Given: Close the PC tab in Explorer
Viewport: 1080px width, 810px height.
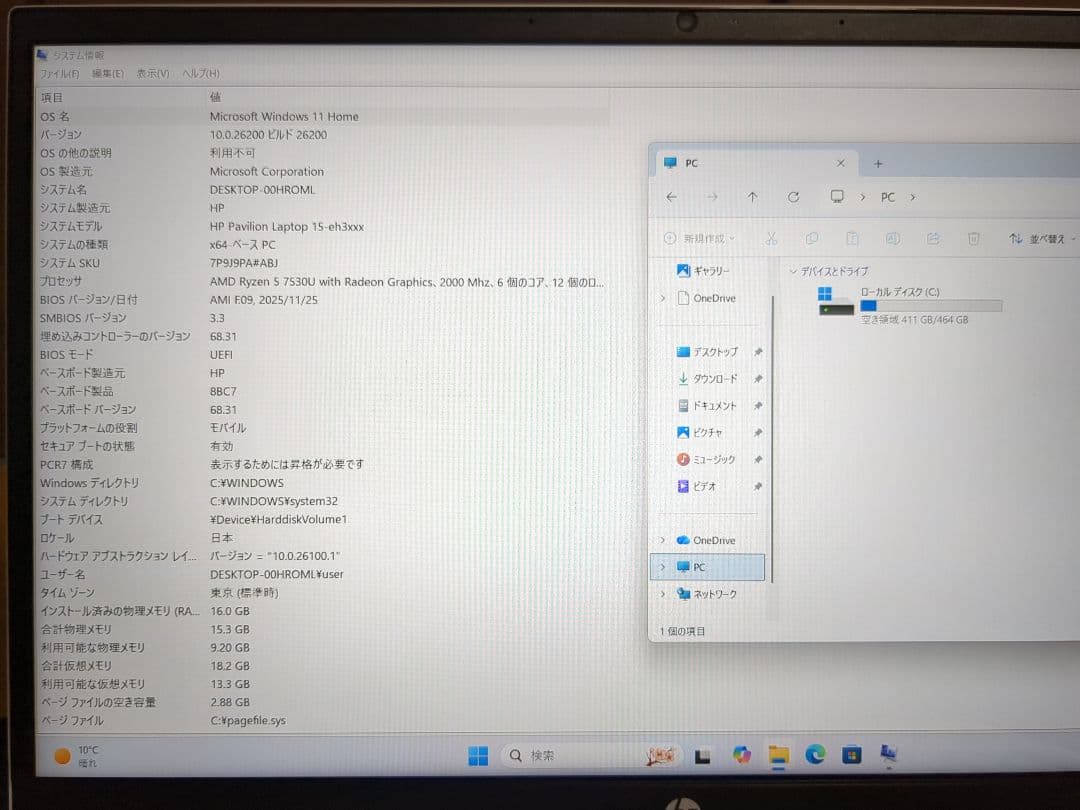Looking at the screenshot, I should [840, 163].
